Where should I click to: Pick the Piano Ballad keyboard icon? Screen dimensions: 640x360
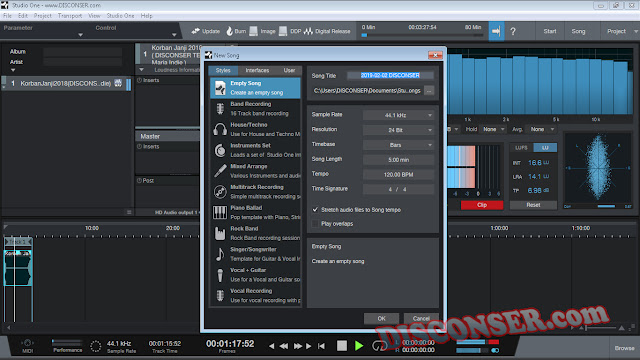click(220, 212)
